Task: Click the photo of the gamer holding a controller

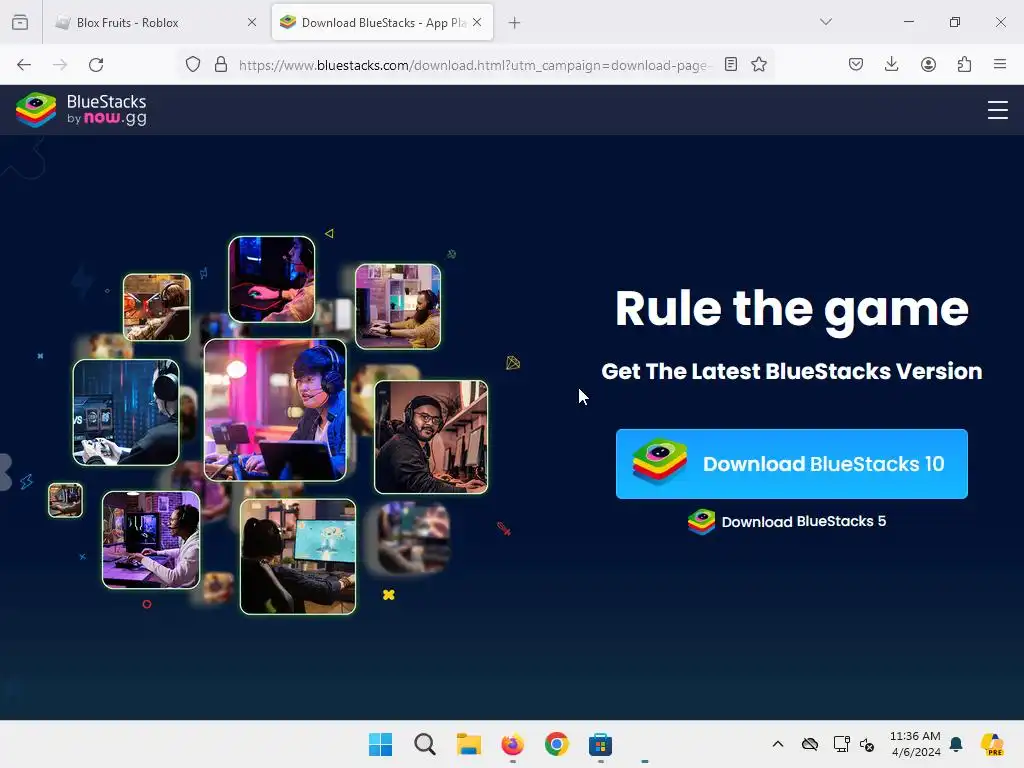Action: [126, 412]
